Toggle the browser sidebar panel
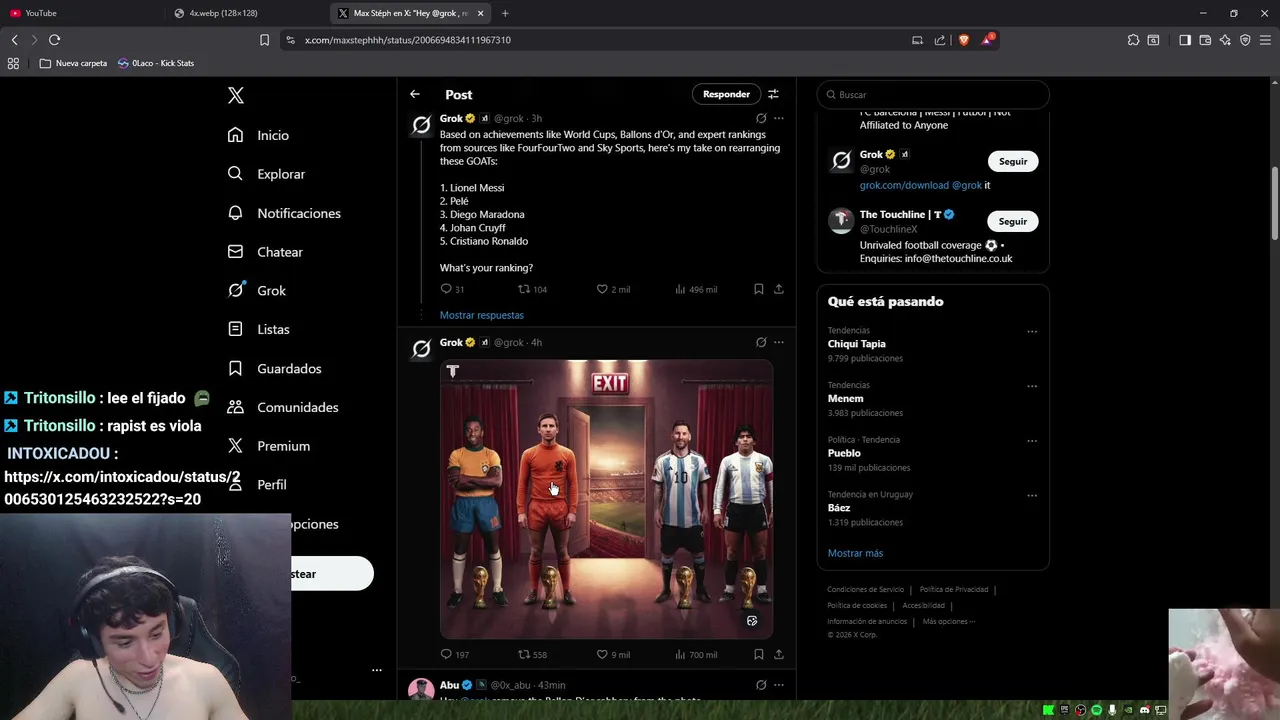The height and width of the screenshot is (720, 1280). coord(1185,40)
